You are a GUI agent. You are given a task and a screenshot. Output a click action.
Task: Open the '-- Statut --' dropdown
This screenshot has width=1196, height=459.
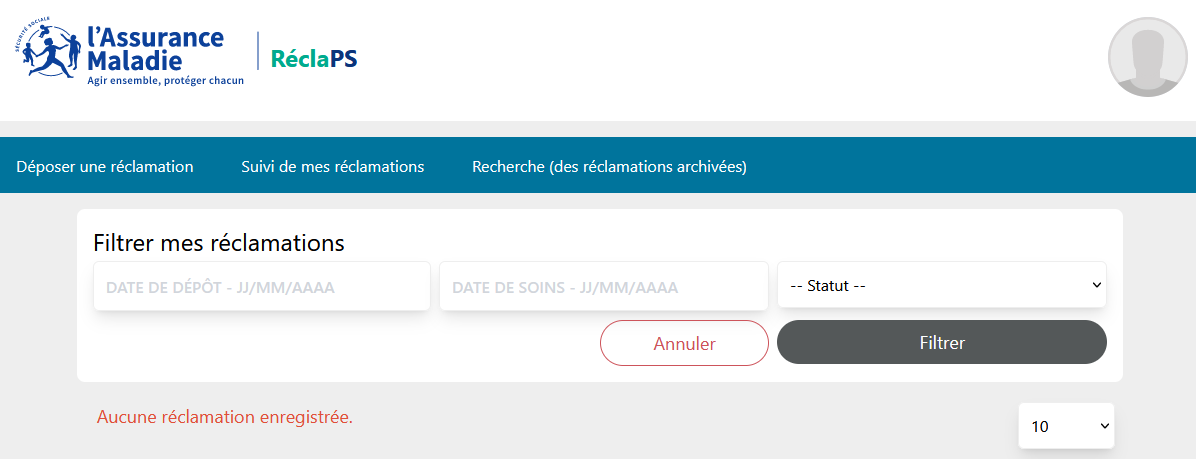point(941,285)
